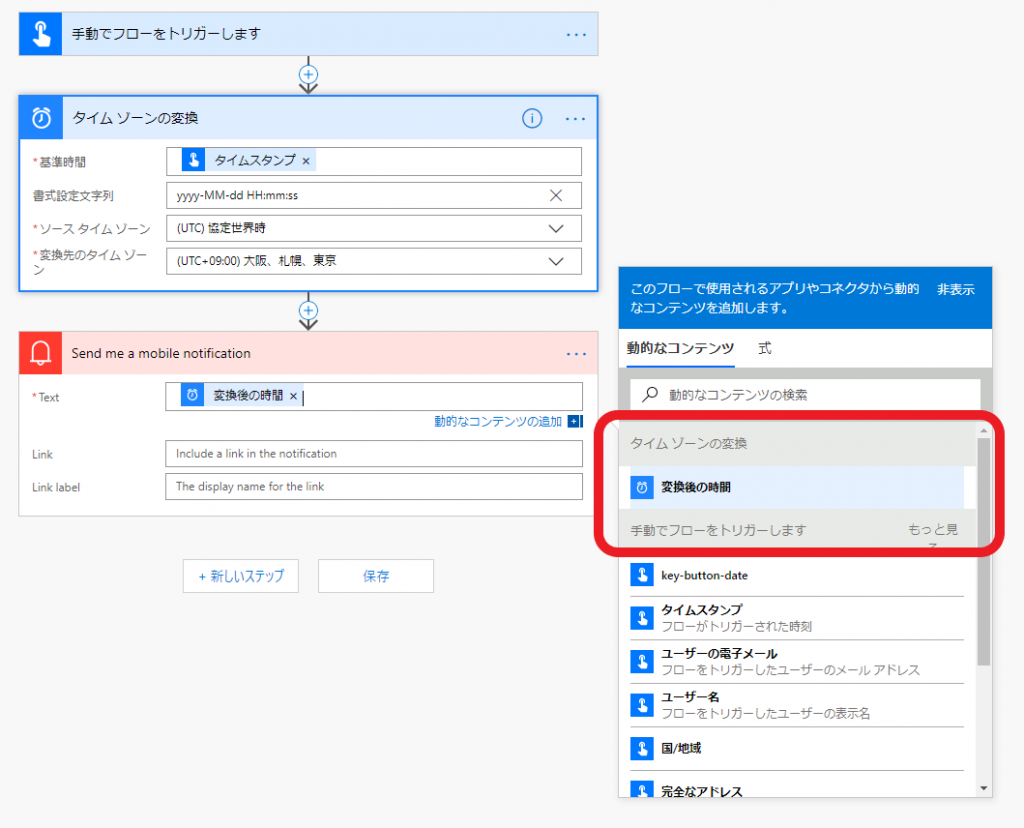Expand source time zone dropdown
Image resolution: width=1024 pixels, height=828 pixels.
pos(556,229)
